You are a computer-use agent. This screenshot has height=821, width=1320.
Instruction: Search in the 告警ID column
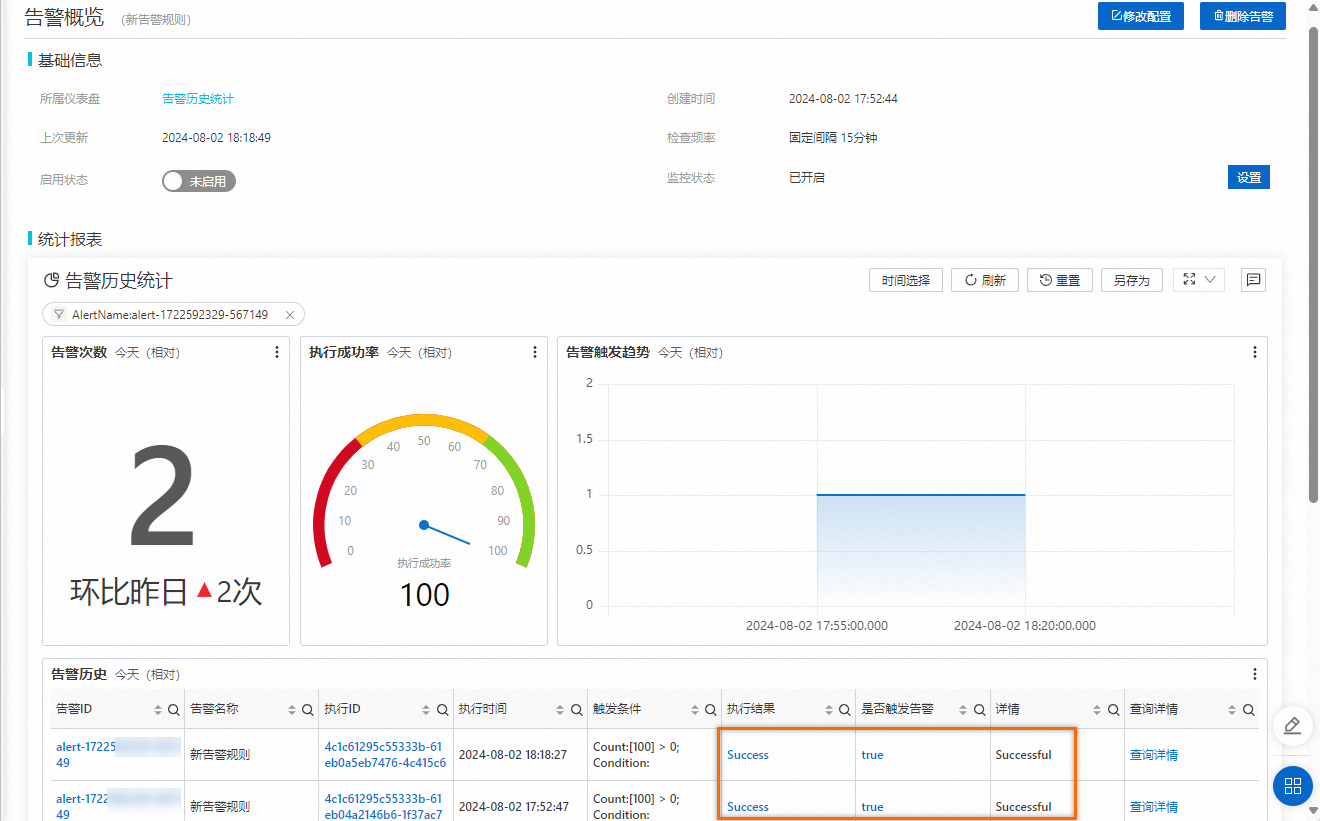pyautogui.click(x=174, y=709)
